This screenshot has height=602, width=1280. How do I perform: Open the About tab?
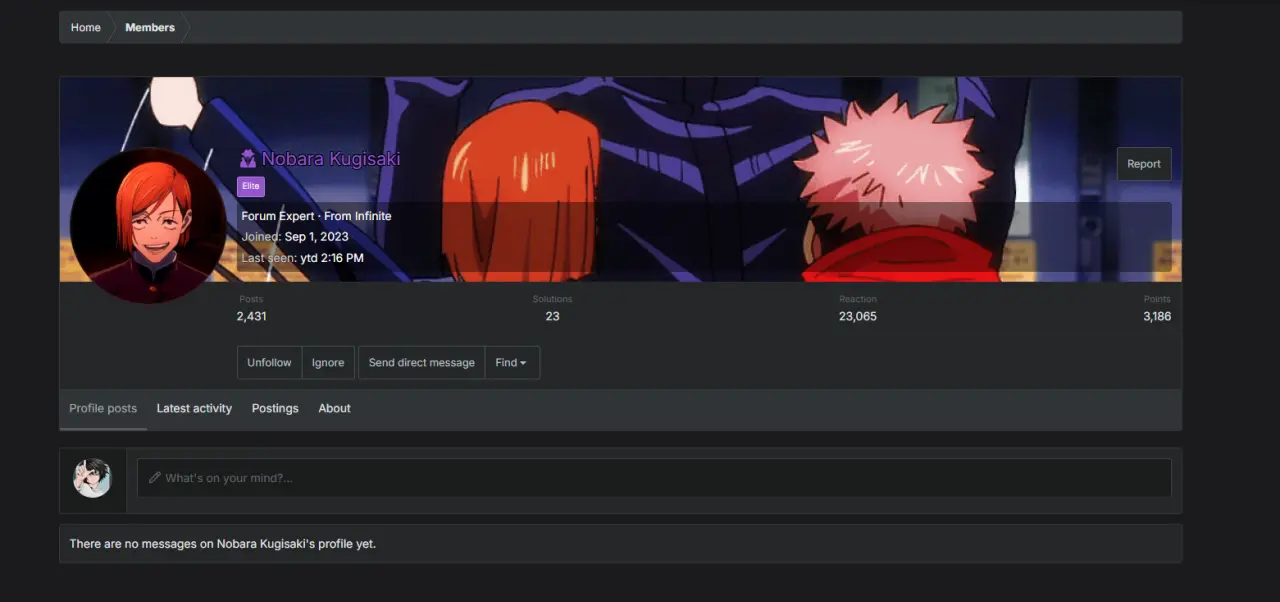(x=334, y=409)
